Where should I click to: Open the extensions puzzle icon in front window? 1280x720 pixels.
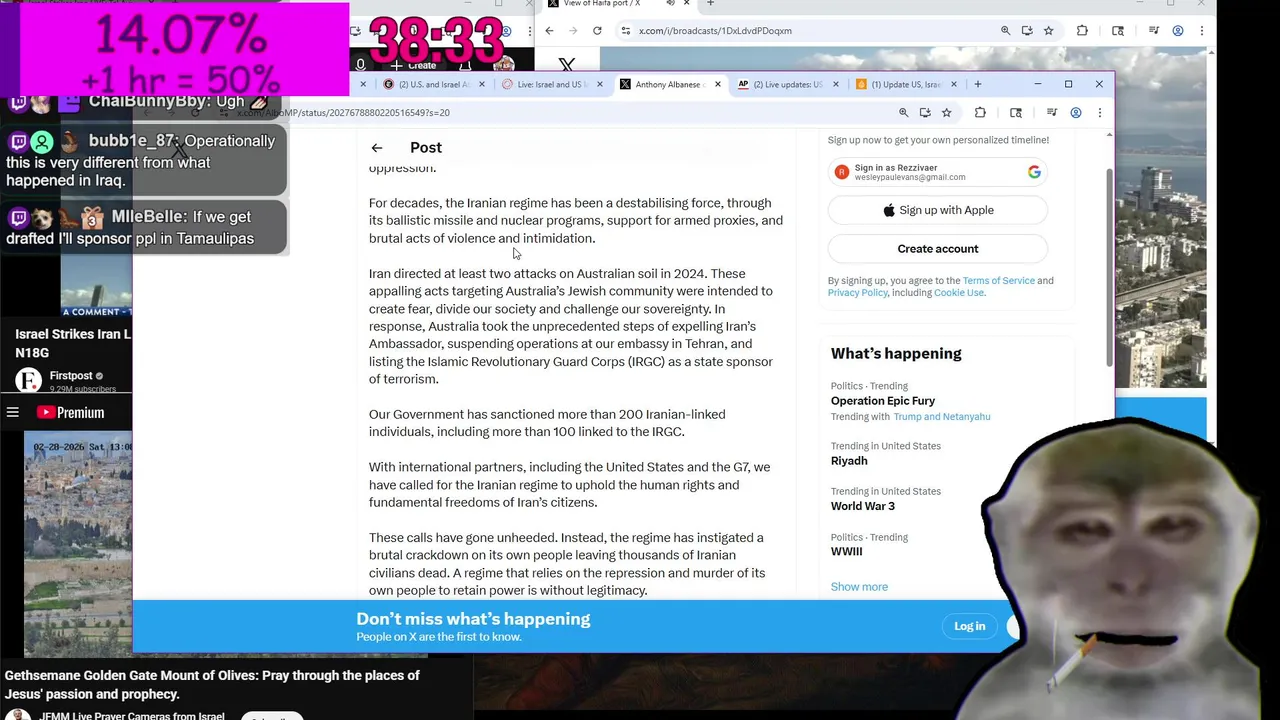(980, 113)
